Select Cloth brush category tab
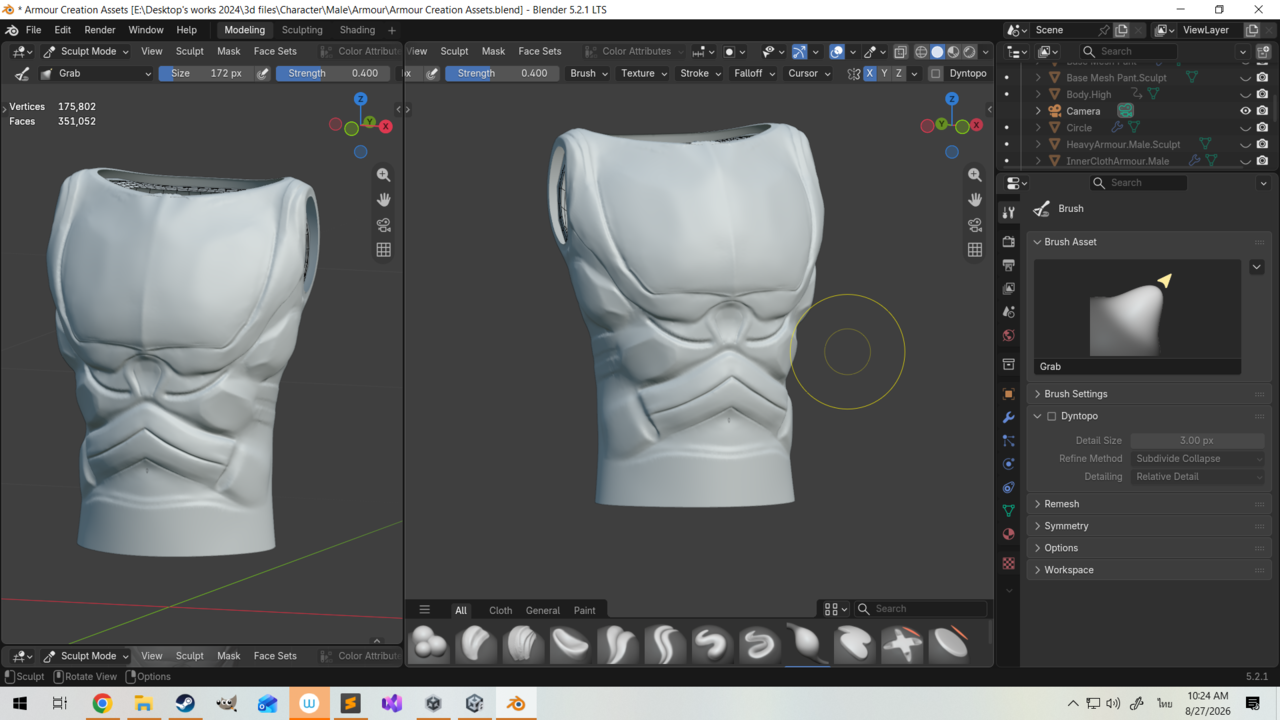Image resolution: width=1280 pixels, height=720 pixels. coord(500,610)
